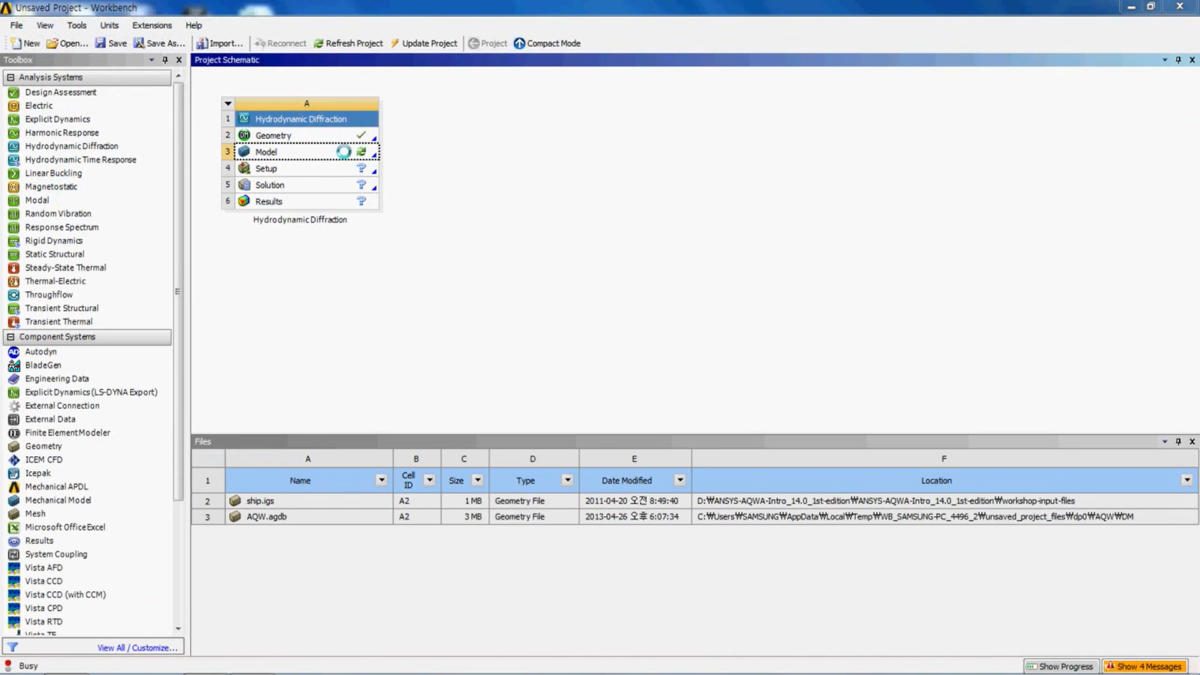Select the BladeGen component system

coord(43,365)
